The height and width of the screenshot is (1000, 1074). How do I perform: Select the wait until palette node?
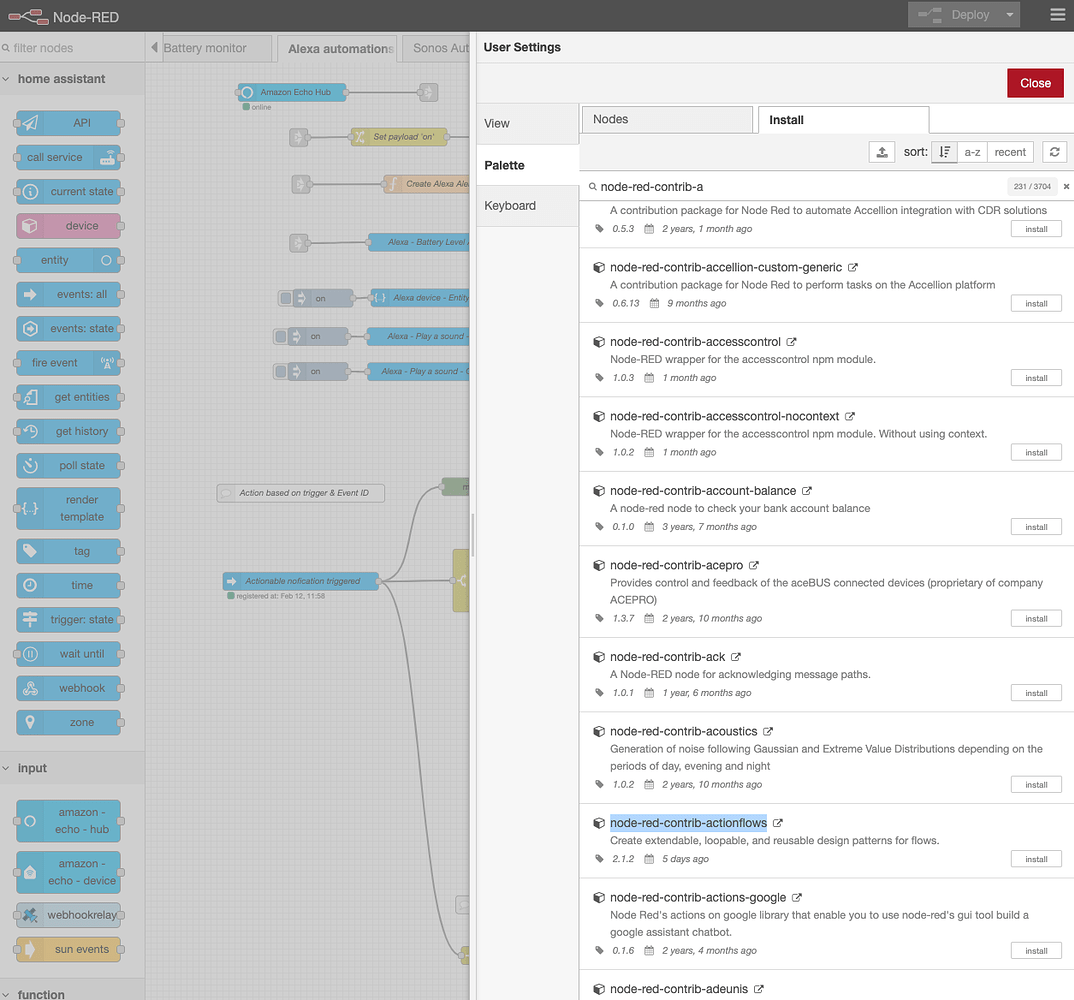click(68, 654)
